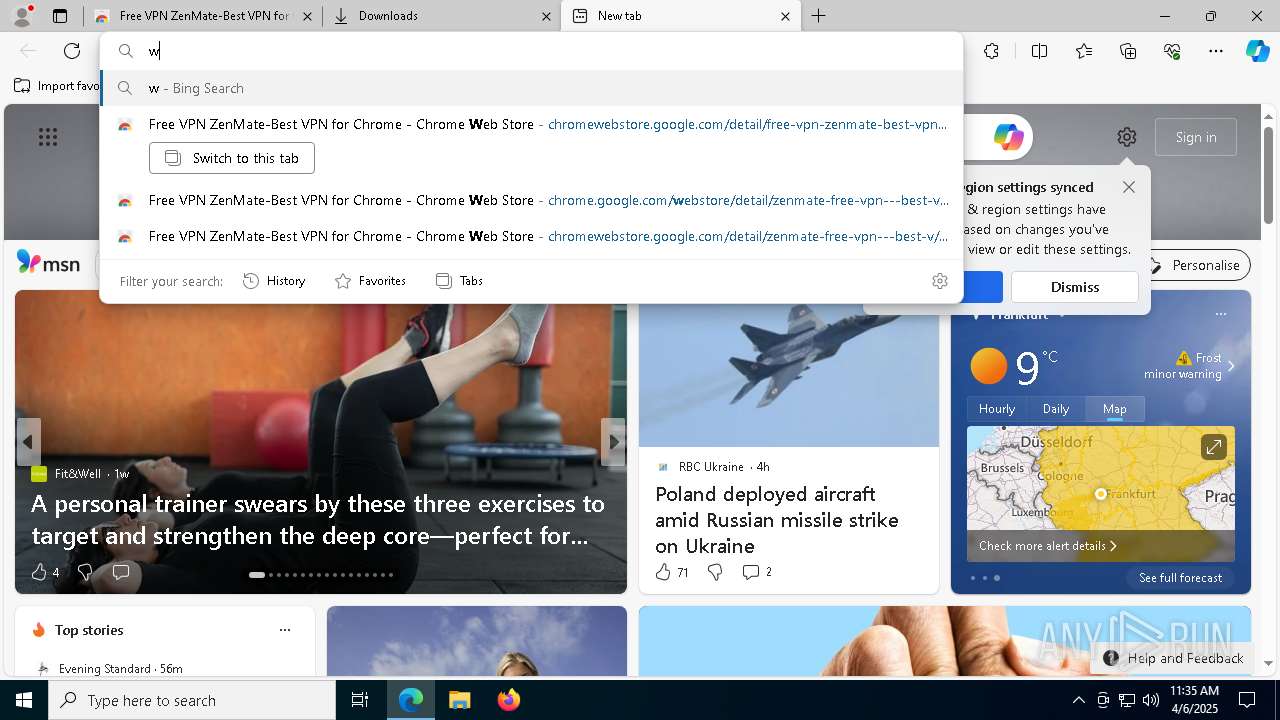The height and width of the screenshot is (720, 1280).
Task: Switch to the Downloads tab
Action: click(x=440, y=16)
